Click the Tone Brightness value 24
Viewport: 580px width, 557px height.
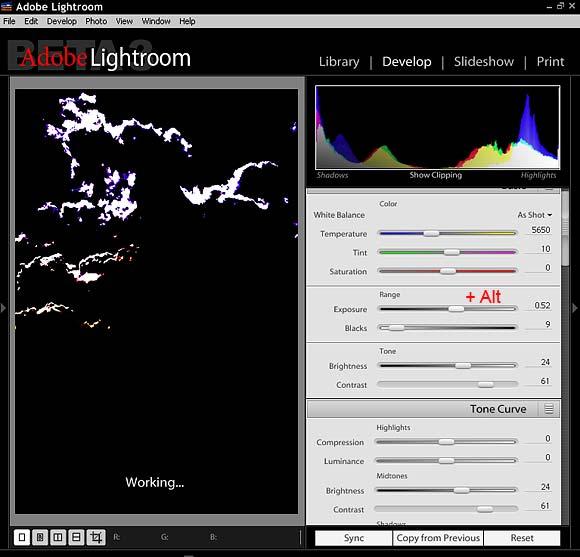(x=545, y=362)
